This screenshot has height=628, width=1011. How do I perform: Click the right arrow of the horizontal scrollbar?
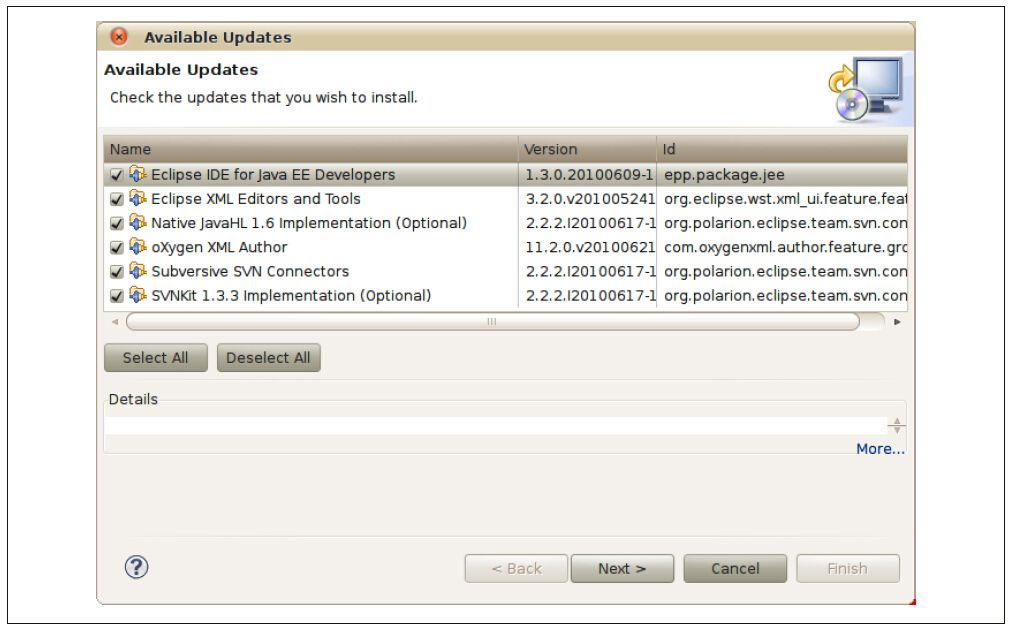pyautogui.click(x=897, y=321)
